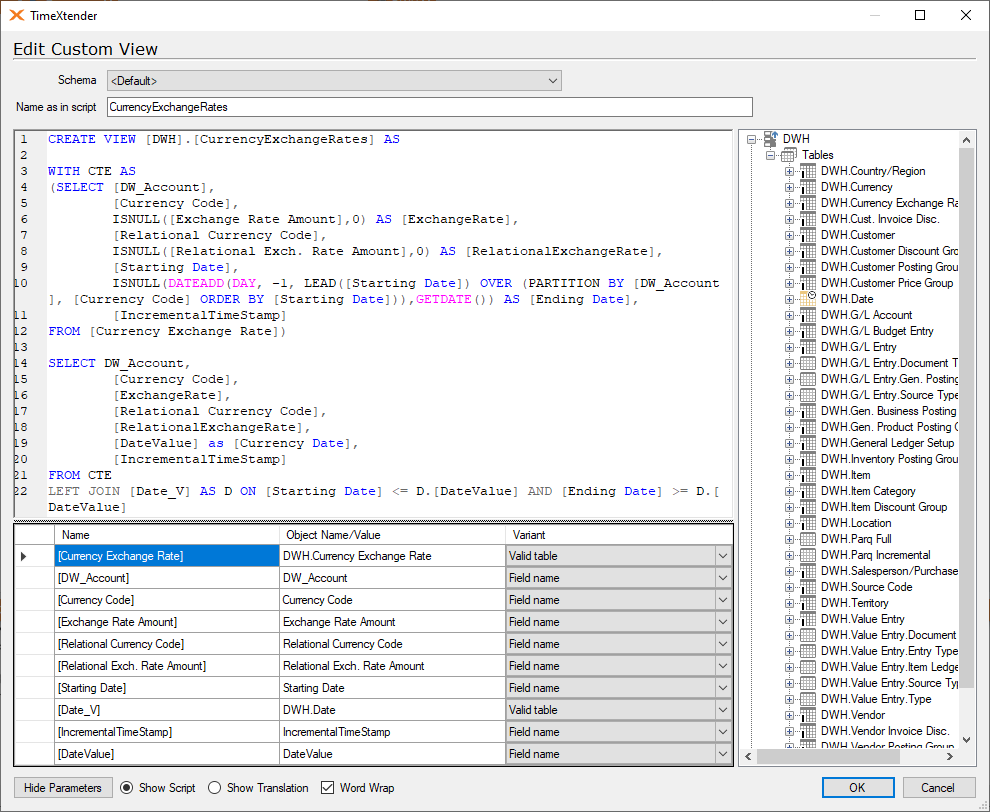
Task: Open Variant dropdown for [Currency Code] row
Action: [723, 600]
